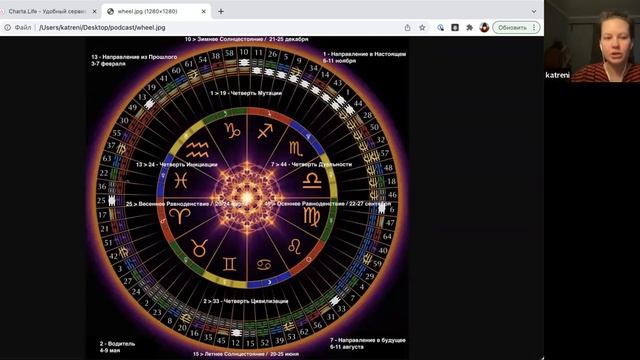Viewport: 640px width, 360px height.
Task: Click "7 - Направление в будущее" label
Action: [x=368, y=340]
